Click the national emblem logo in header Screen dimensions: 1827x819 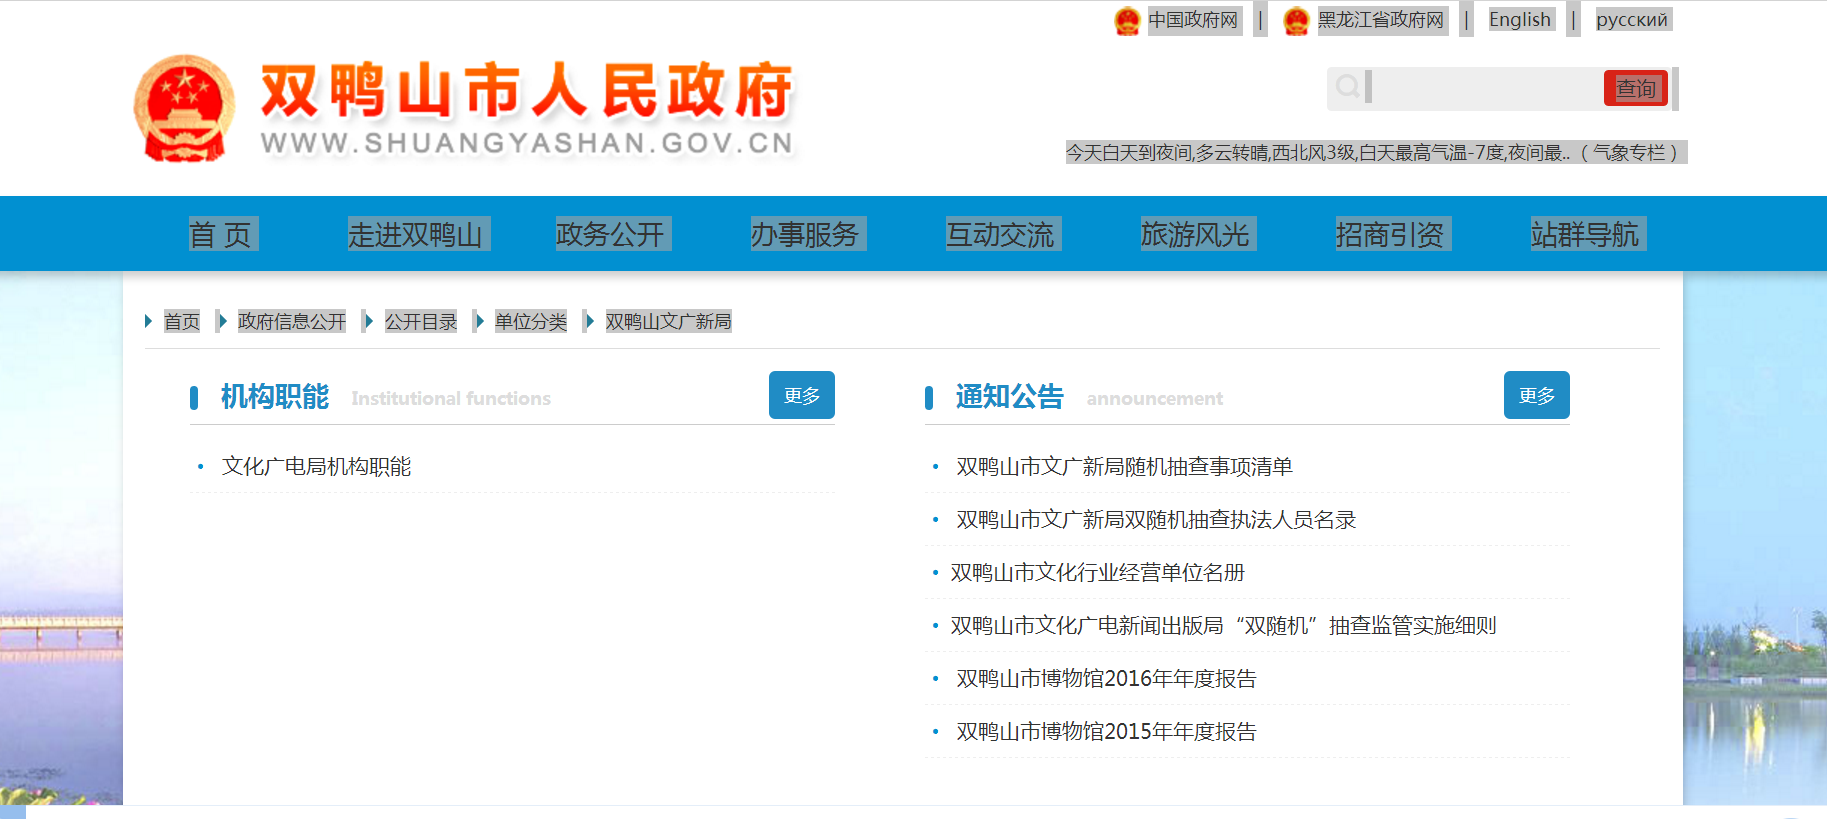(x=184, y=108)
